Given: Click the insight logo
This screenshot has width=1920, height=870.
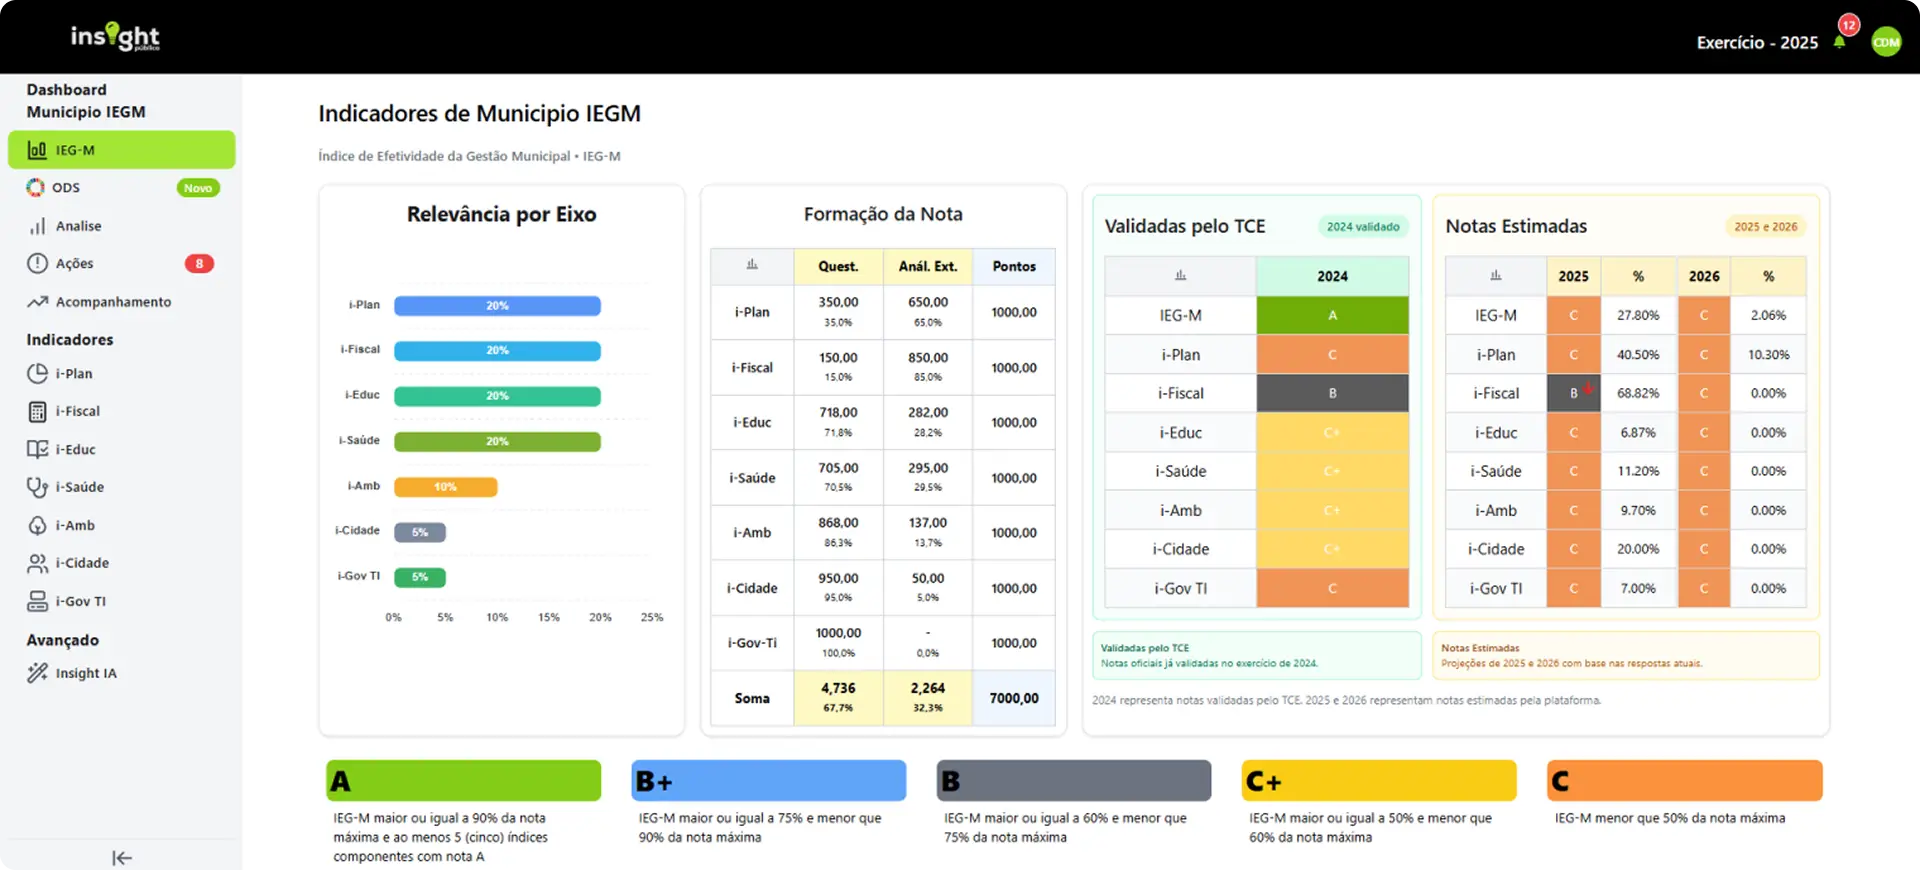Looking at the screenshot, I should (x=115, y=37).
